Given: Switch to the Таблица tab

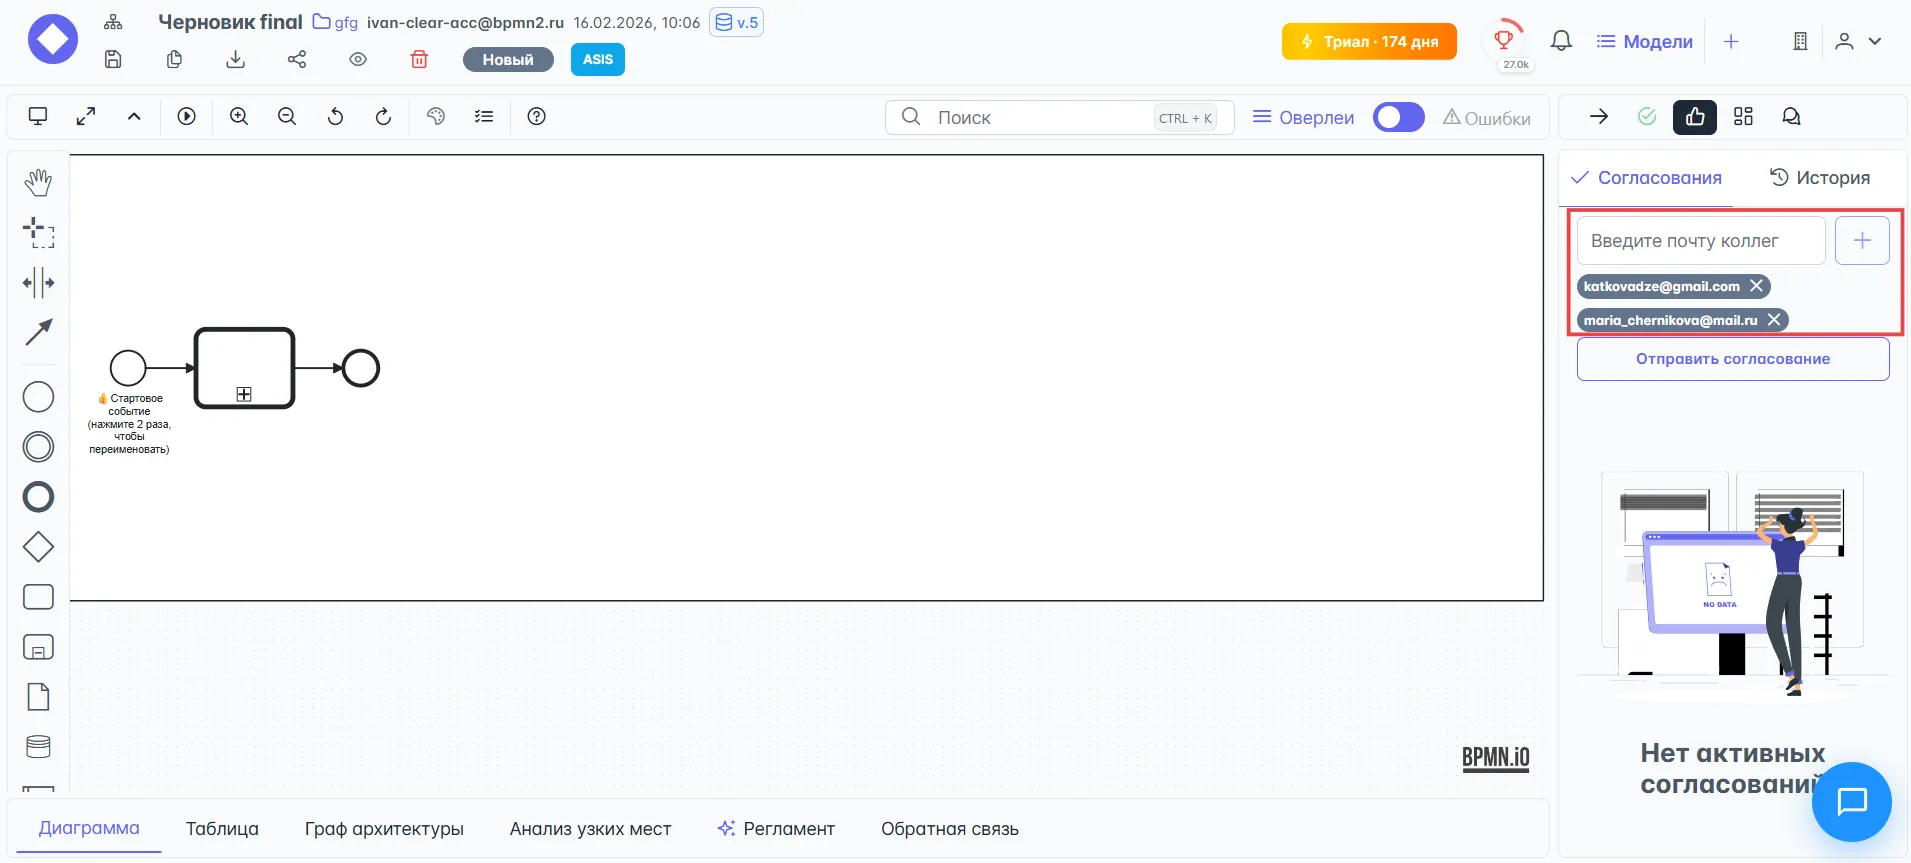Looking at the screenshot, I should click(222, 828).
